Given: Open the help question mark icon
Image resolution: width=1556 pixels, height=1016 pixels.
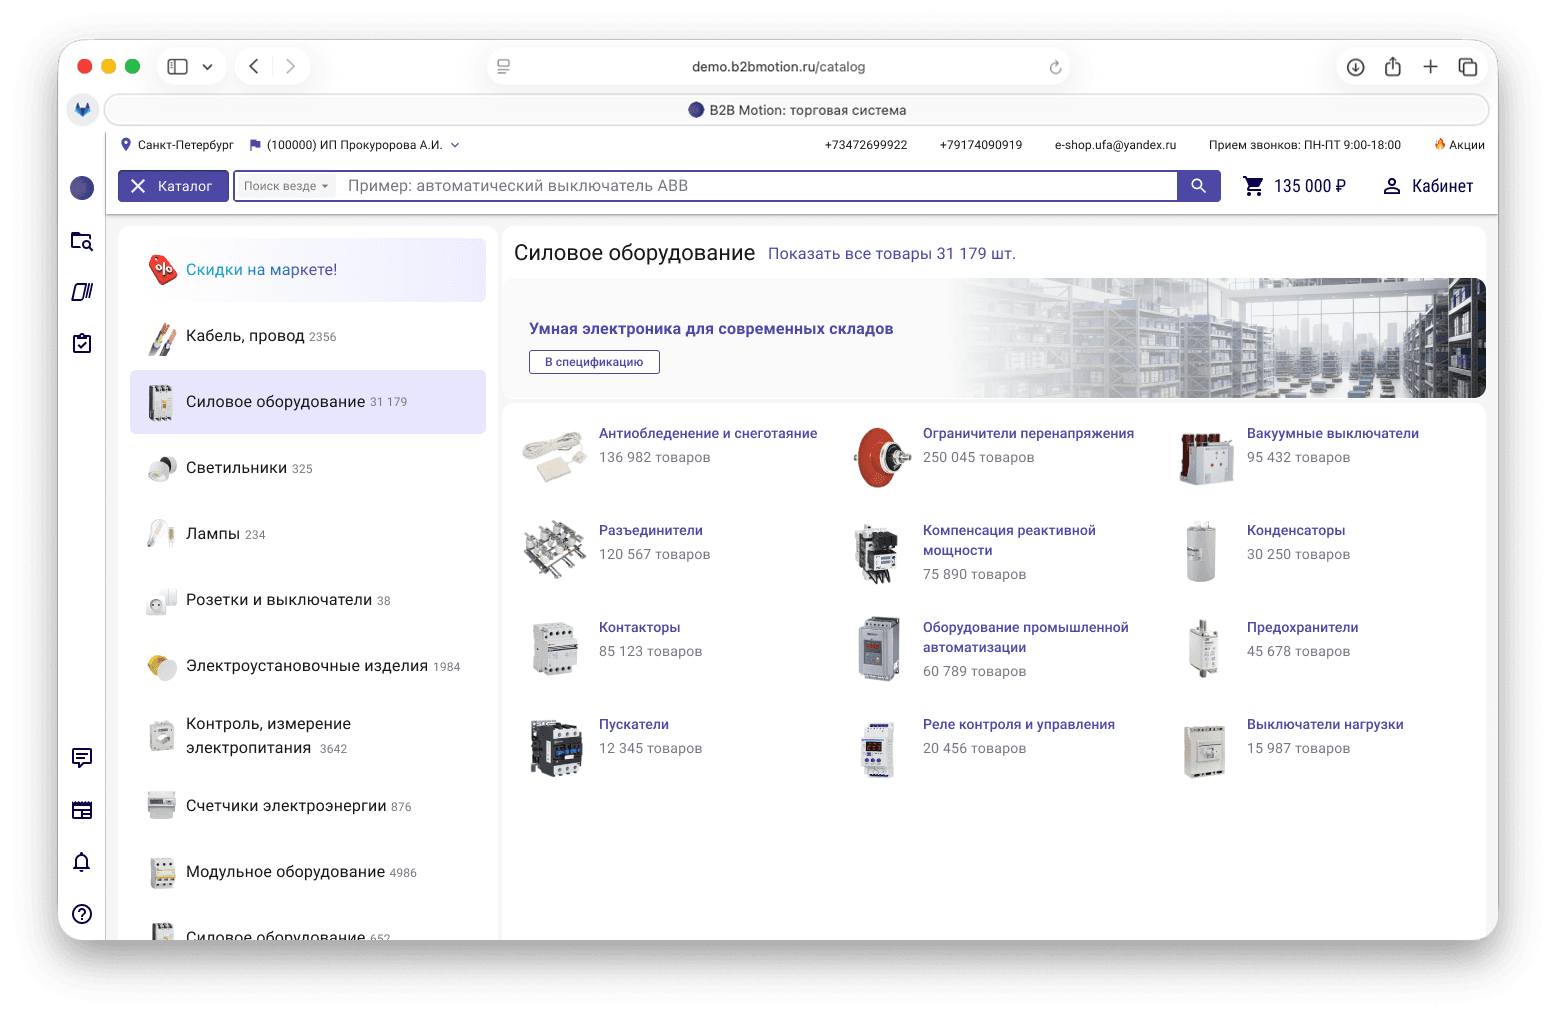Looking at the screenshot, I should click(x=82, y=914).
